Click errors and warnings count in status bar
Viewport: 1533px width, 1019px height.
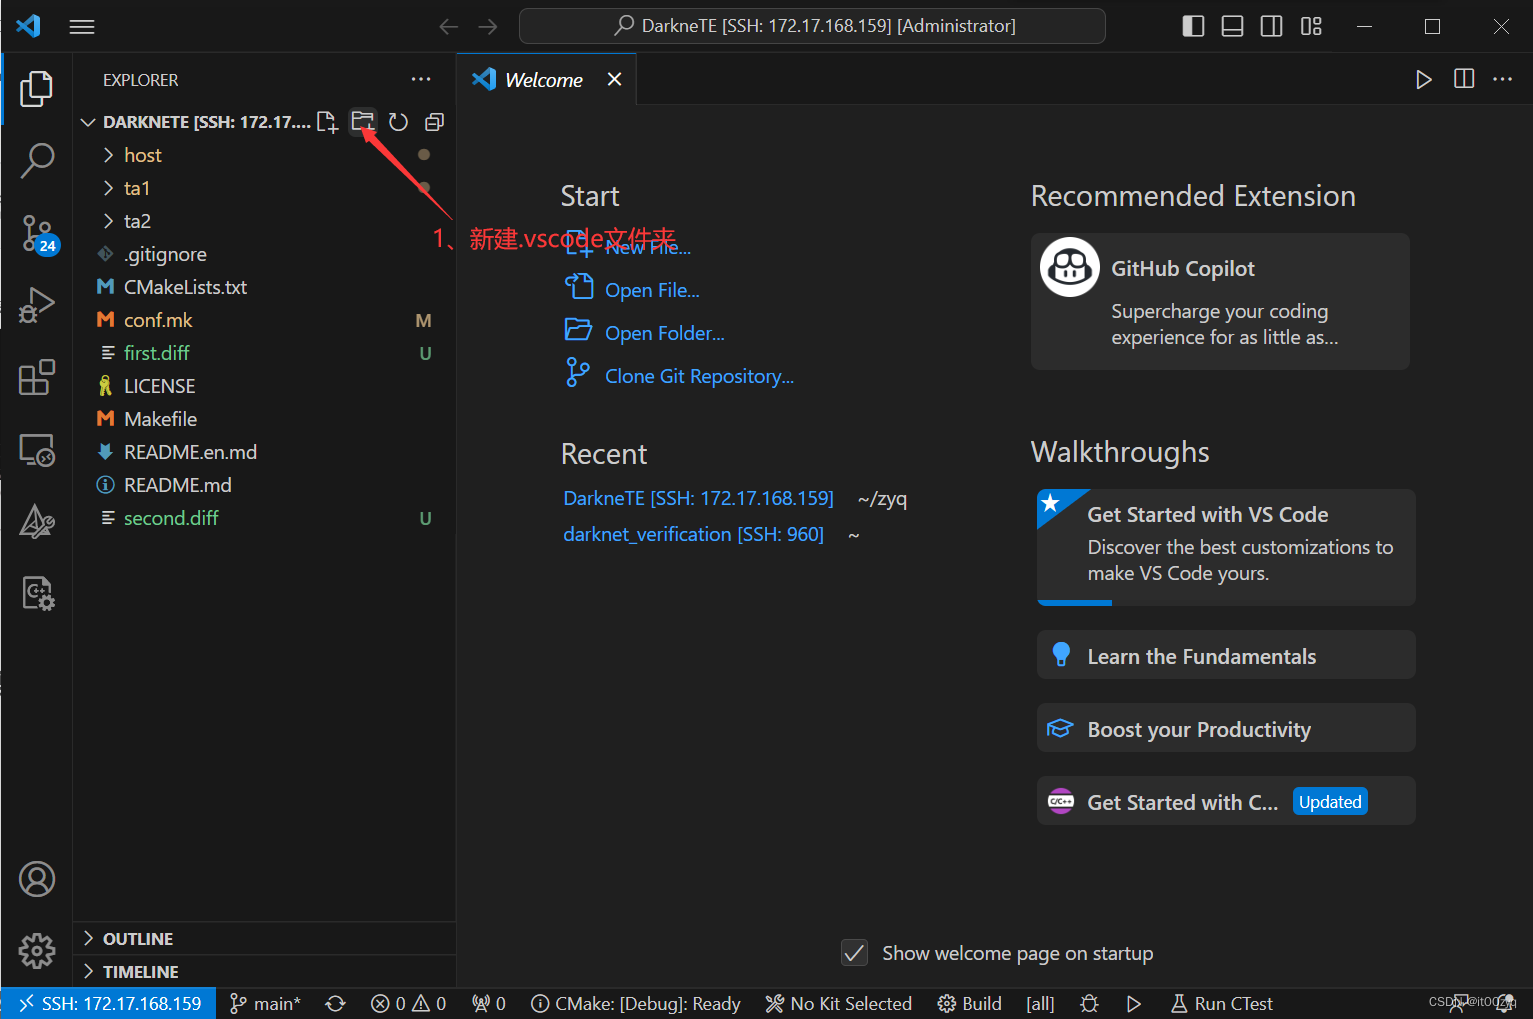tap(408, 1003)
